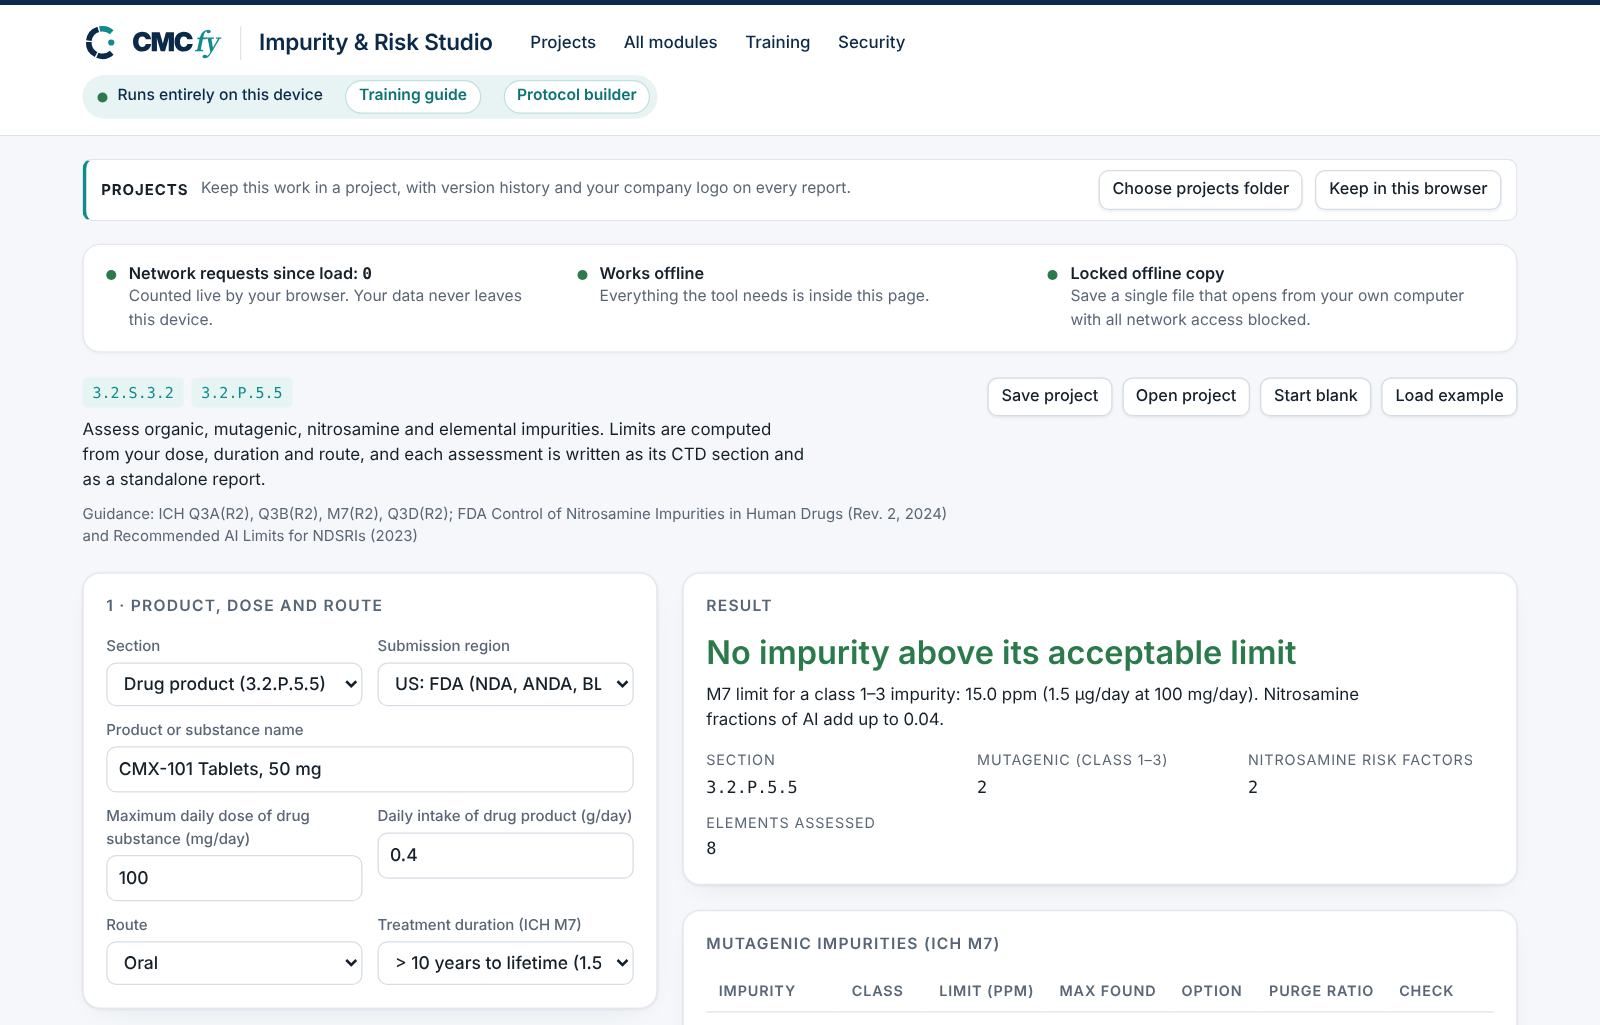The width and height of the screenshot is (1600, 1025).
Task: Click the Network requests since load text
Action: 250,273
